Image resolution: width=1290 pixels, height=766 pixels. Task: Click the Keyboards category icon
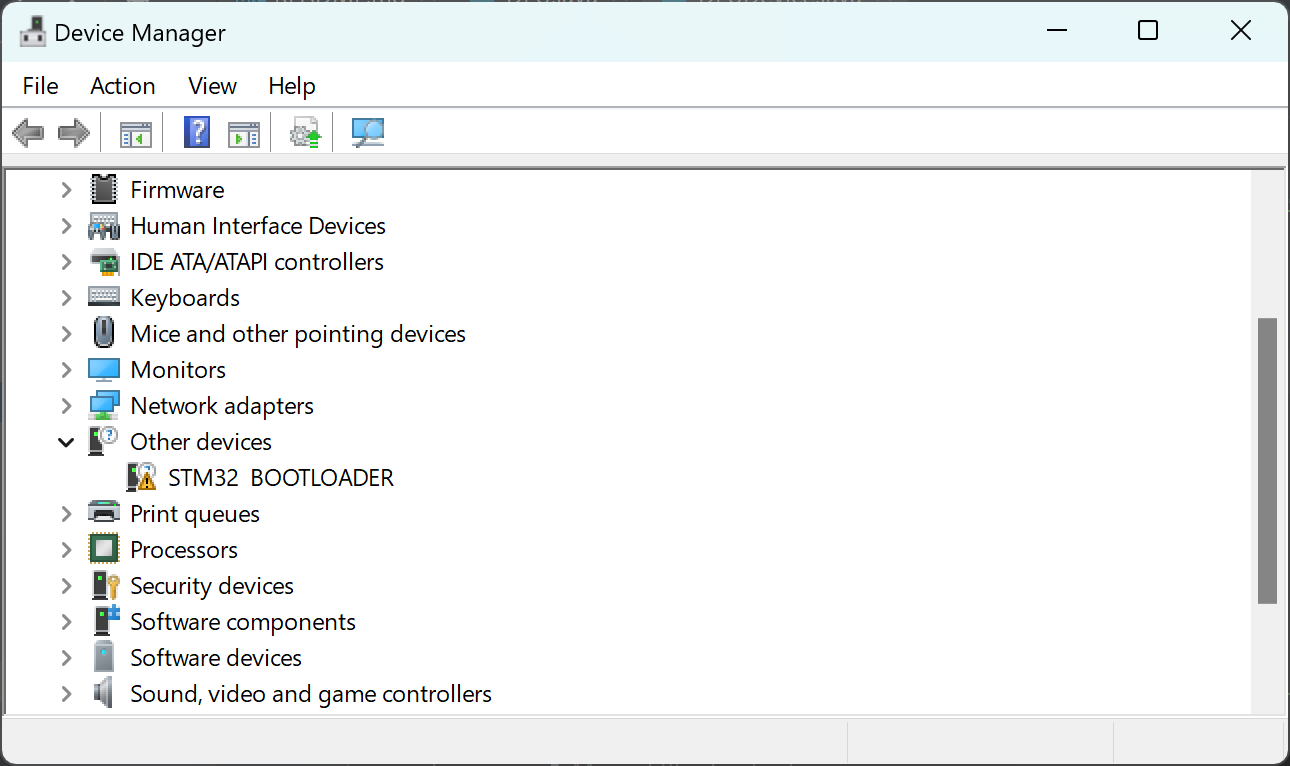[104, 297]
